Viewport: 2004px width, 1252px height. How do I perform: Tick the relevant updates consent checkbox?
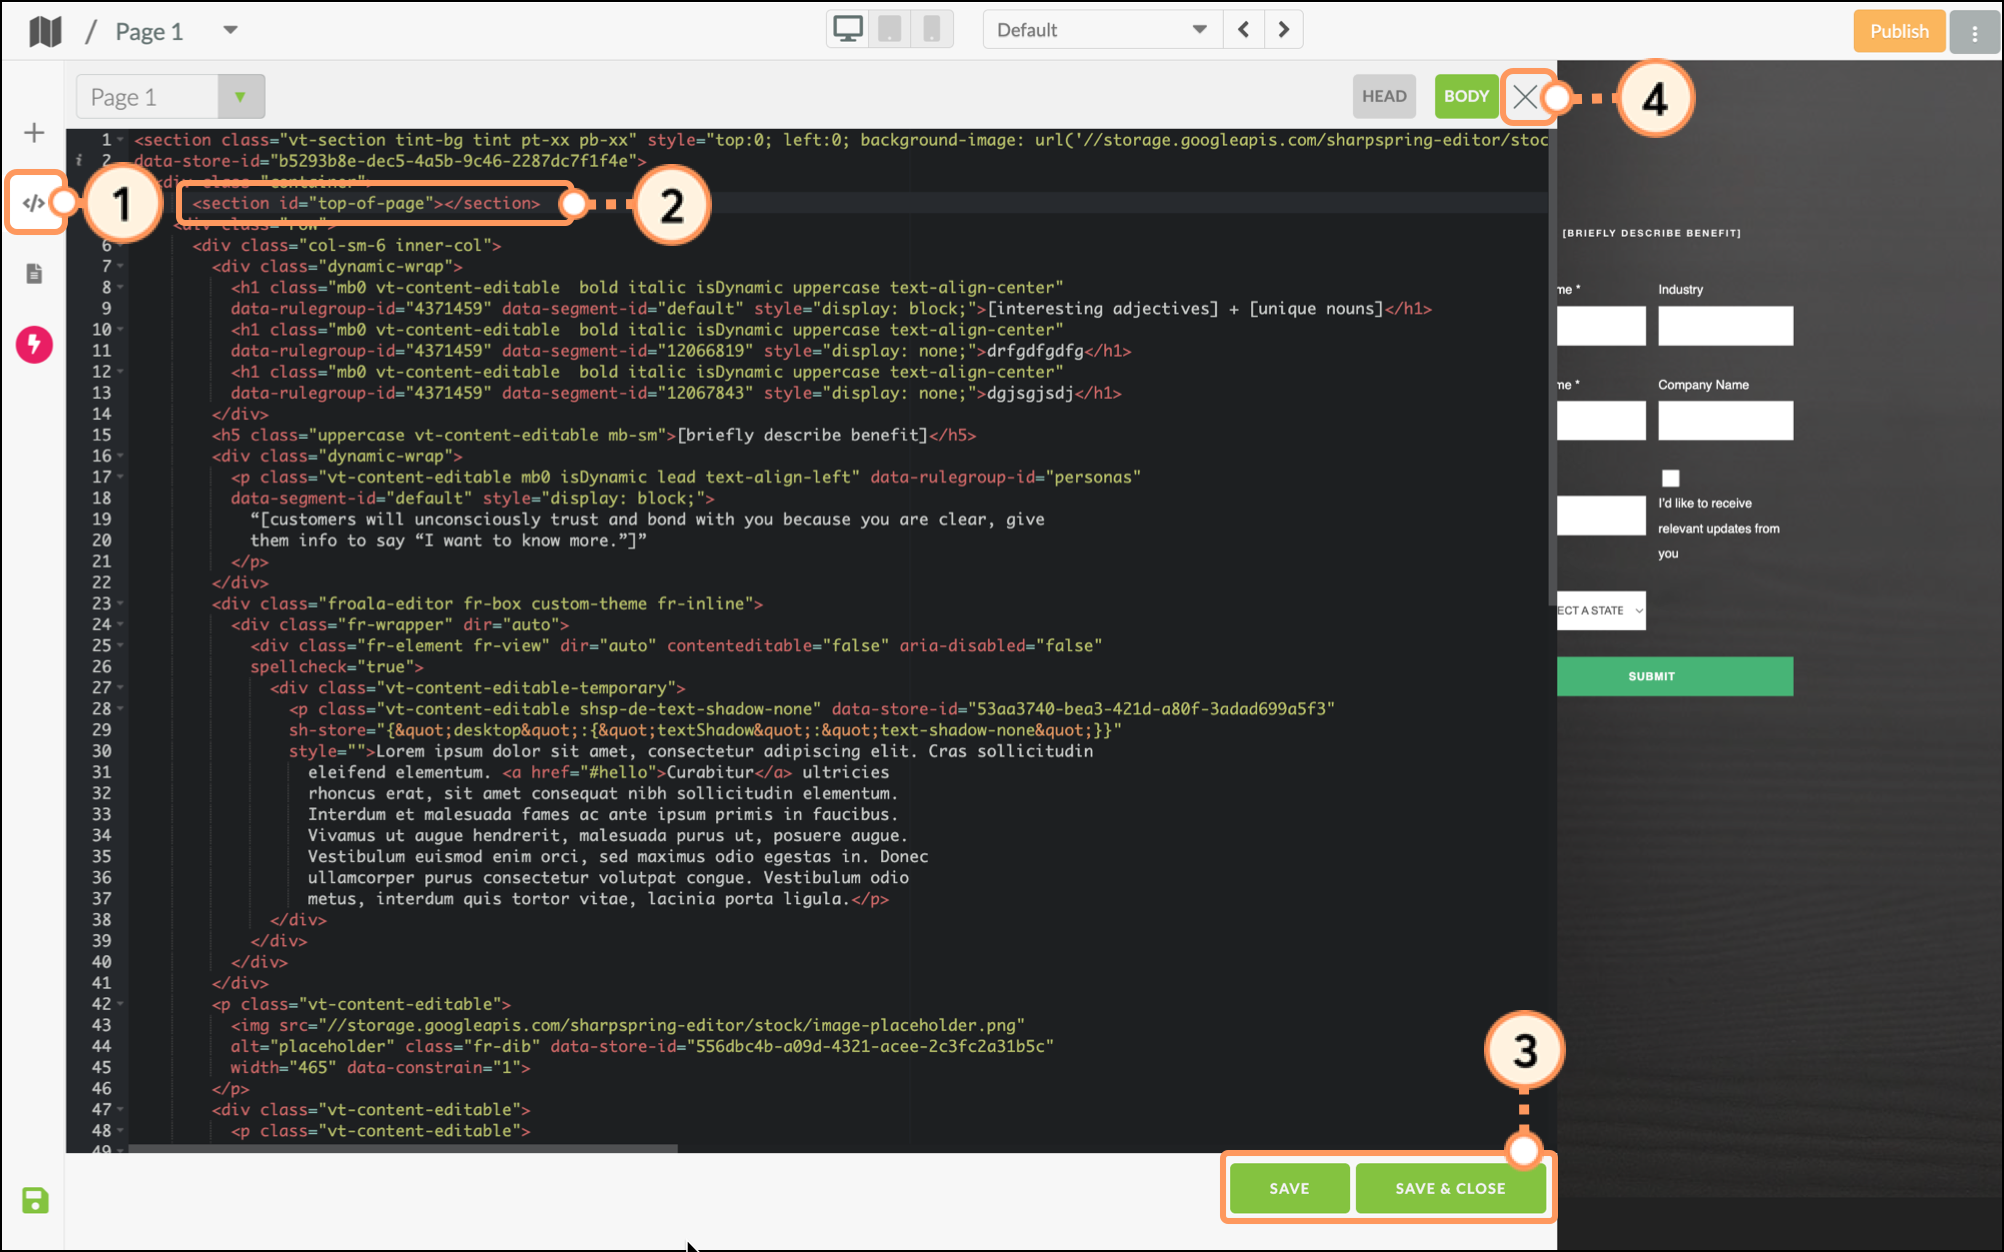1670,478
